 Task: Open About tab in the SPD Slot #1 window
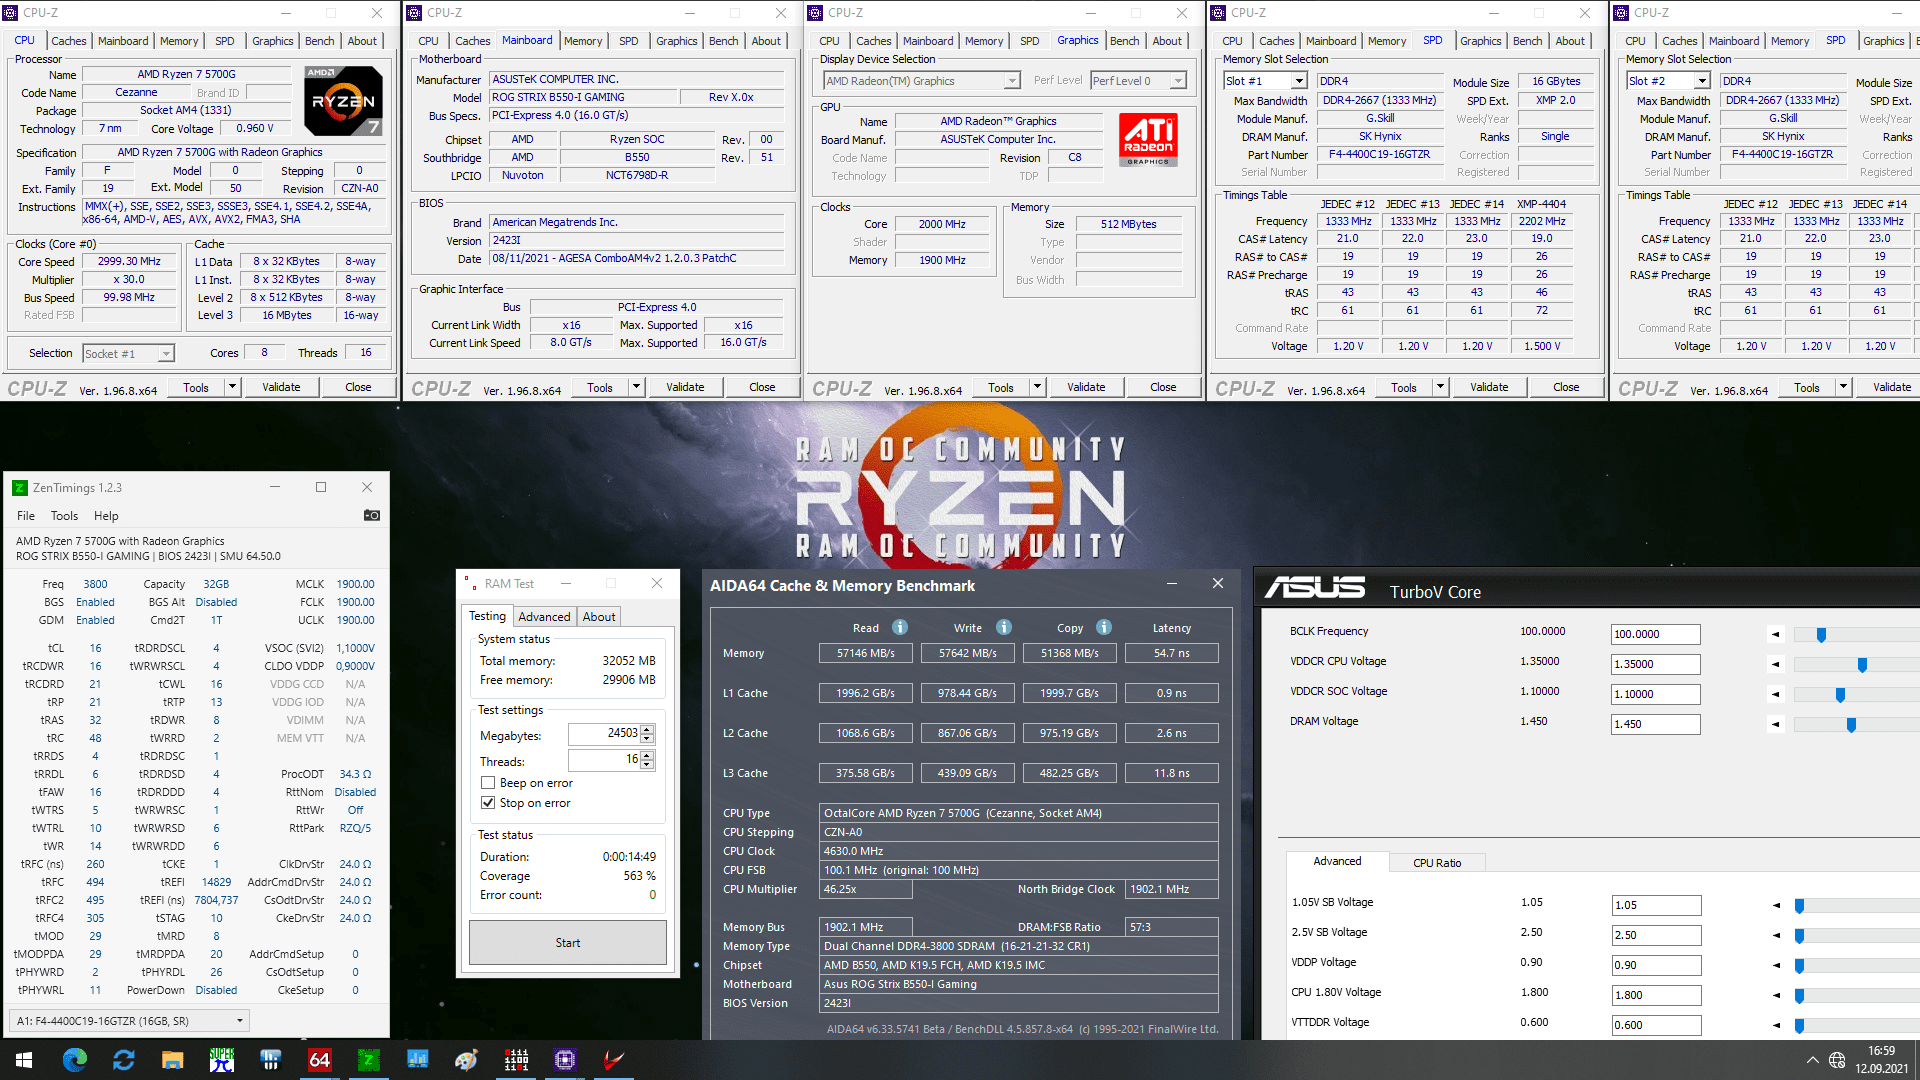click(x=1570, y=41)
